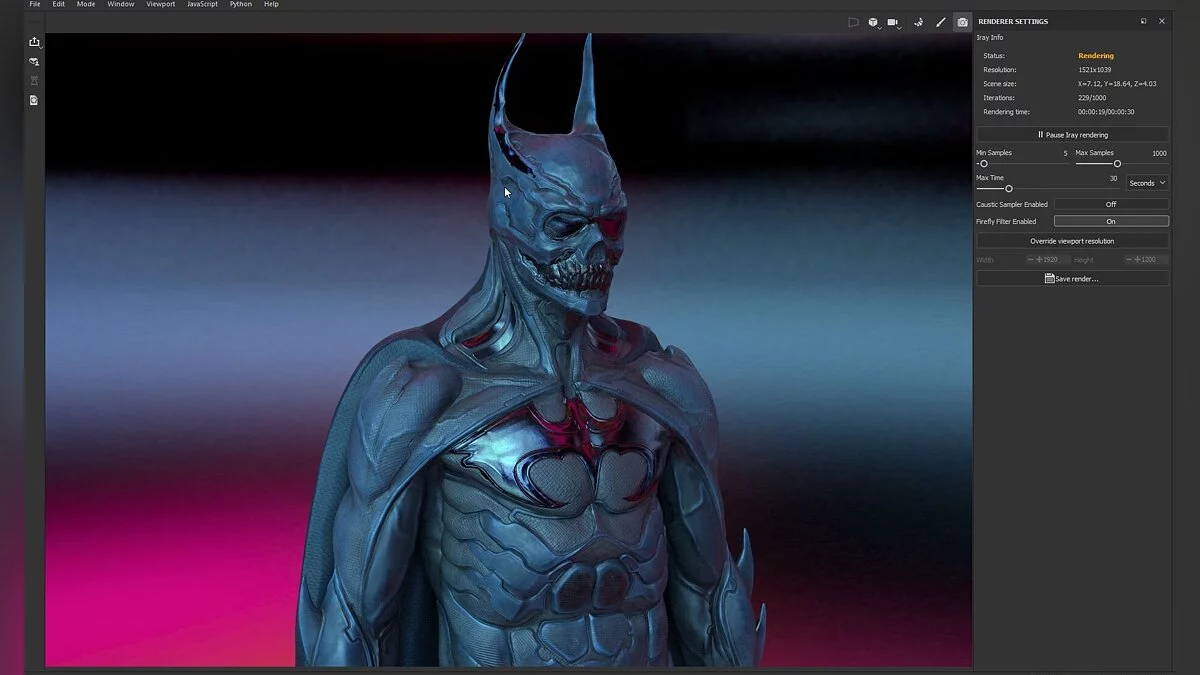Click the Save render button
Image resolution: width=1200 pixels, height=675 pixels.
(1072, 279)
